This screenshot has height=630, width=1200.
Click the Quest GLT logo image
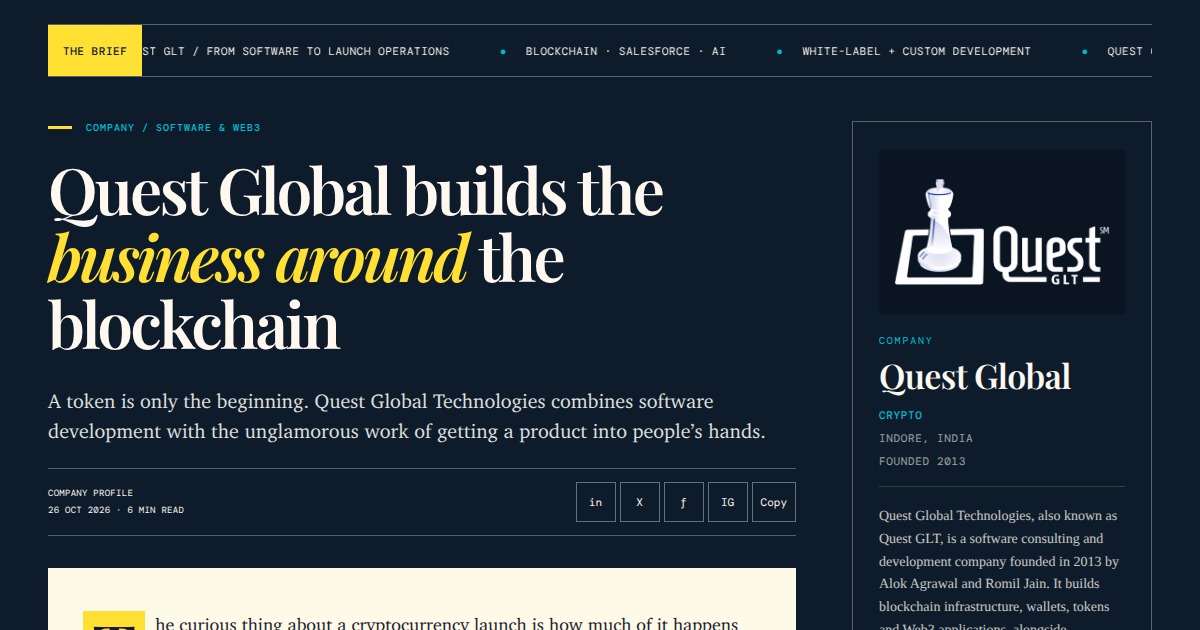1002,232
